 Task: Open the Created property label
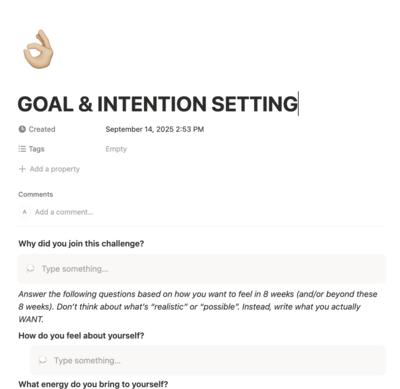42,129
